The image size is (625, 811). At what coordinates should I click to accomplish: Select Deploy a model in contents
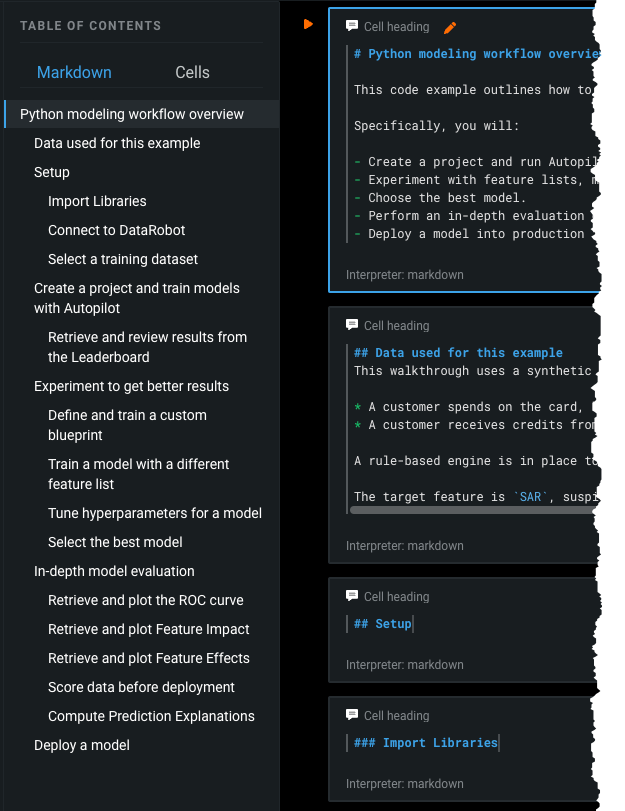click(x=82, y=745)
